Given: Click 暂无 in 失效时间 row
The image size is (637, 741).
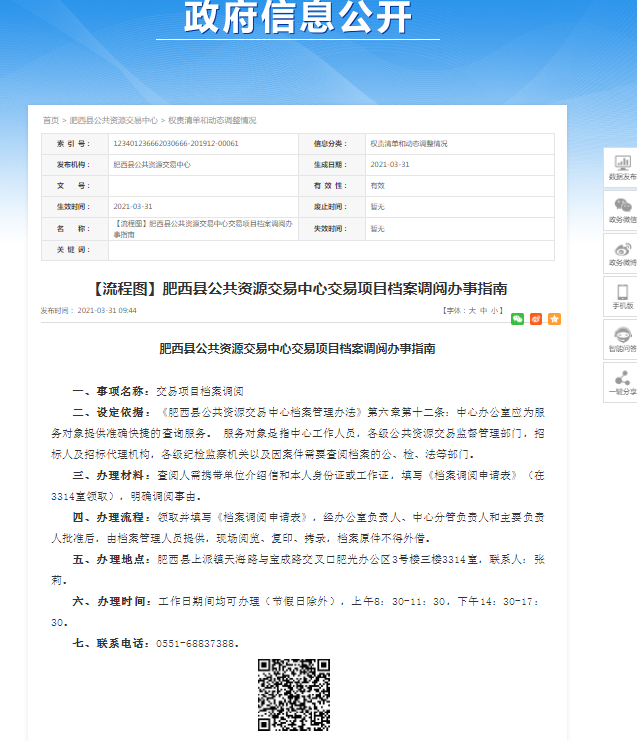Looking at the screenshot, I should [378, 229].
